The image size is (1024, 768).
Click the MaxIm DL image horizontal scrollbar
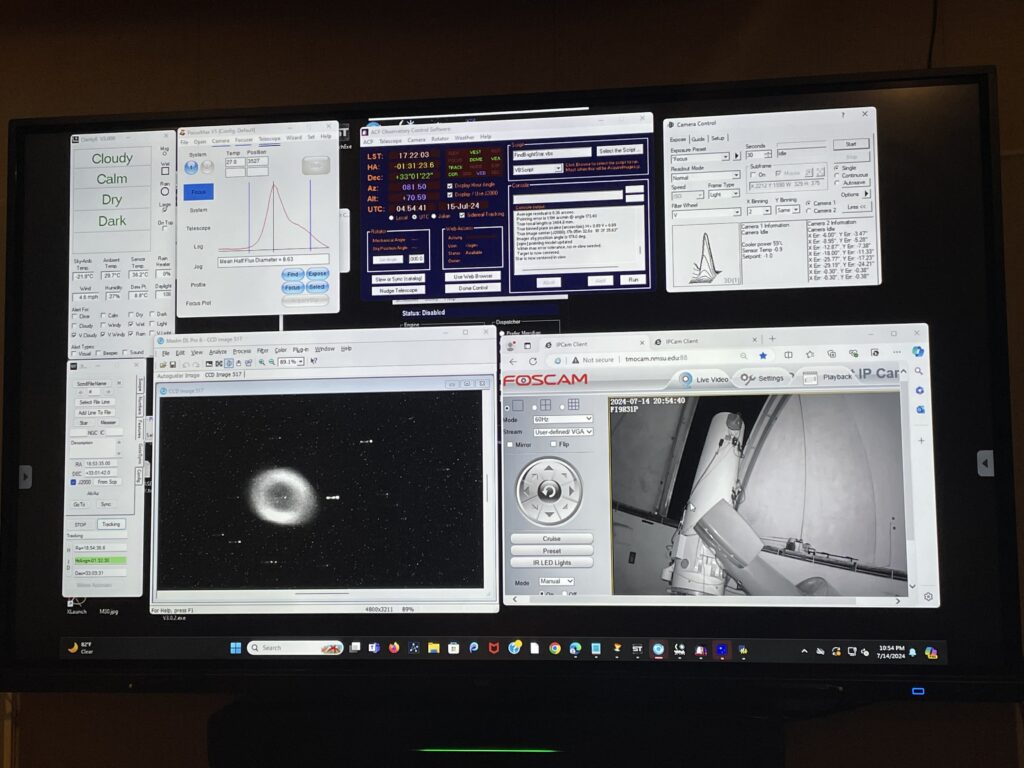pos(321,594)
